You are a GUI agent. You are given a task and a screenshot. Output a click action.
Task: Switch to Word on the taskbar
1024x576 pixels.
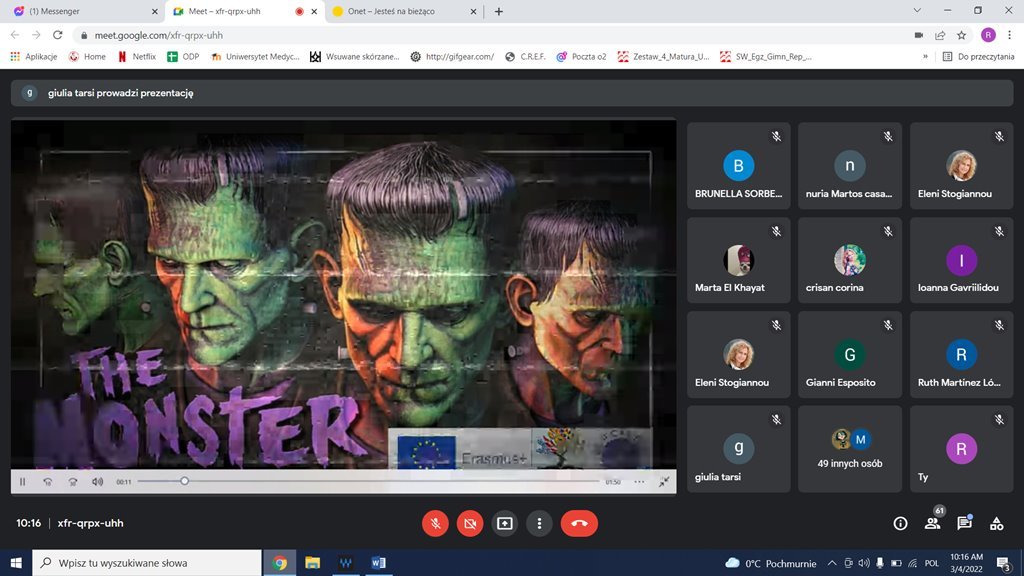click(378, 563)
